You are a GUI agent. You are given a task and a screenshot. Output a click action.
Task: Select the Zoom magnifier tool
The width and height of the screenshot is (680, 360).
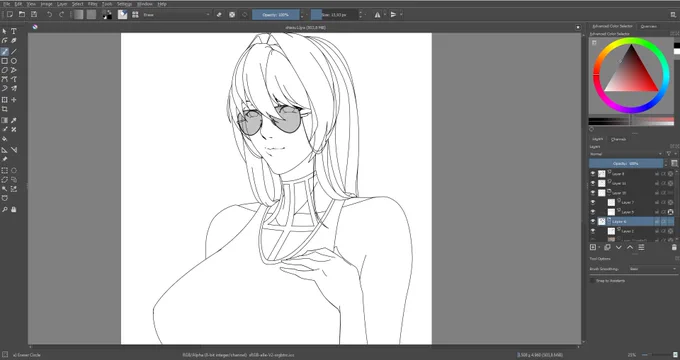pyautogui.click(x=5, y=209)
